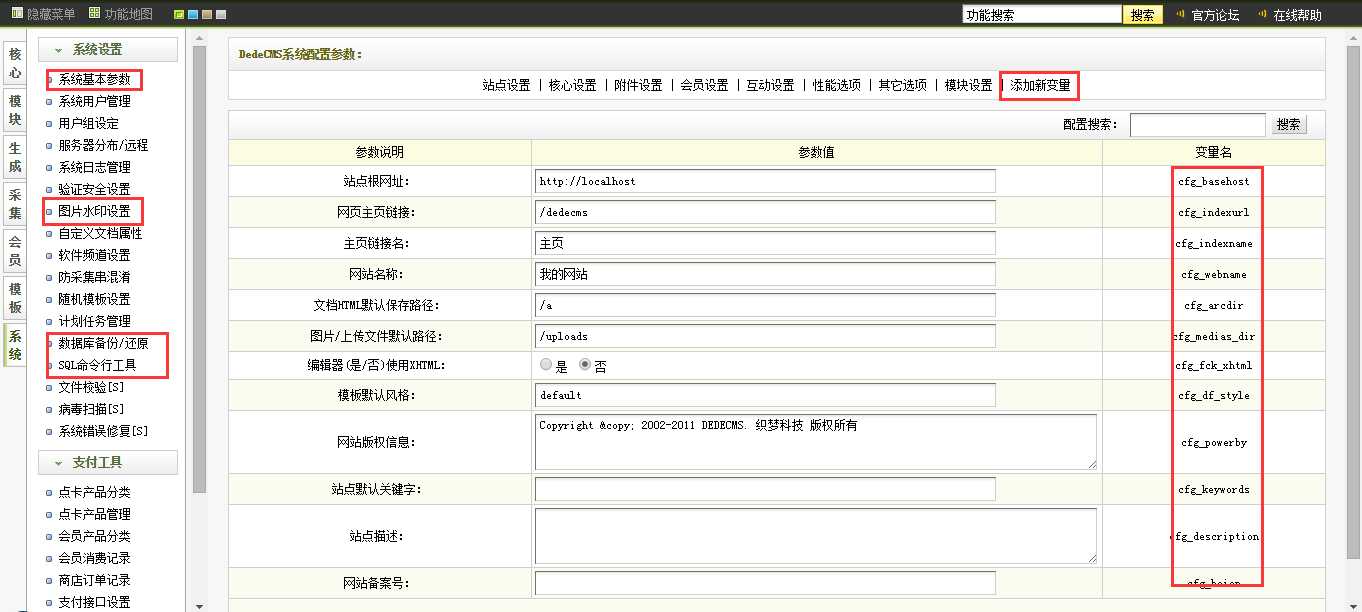Open 自定义文档属性 in sidebar
Viewport: 1362px width, 612px height.
(100, 233)
